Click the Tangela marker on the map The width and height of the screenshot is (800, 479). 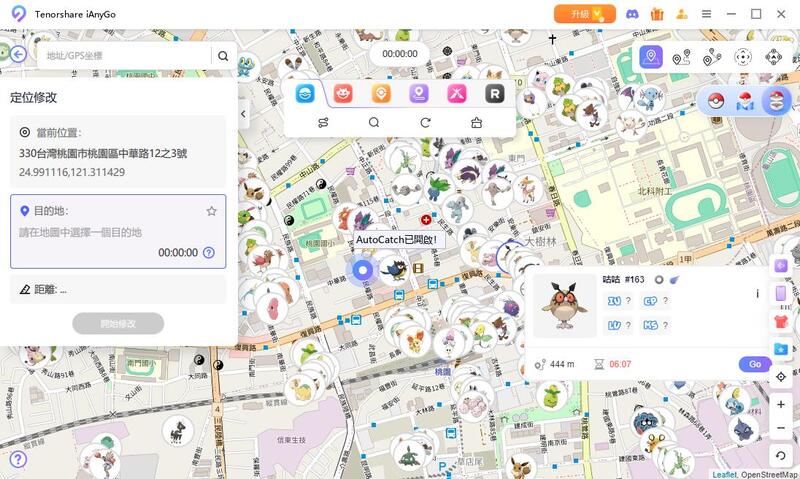646,423
